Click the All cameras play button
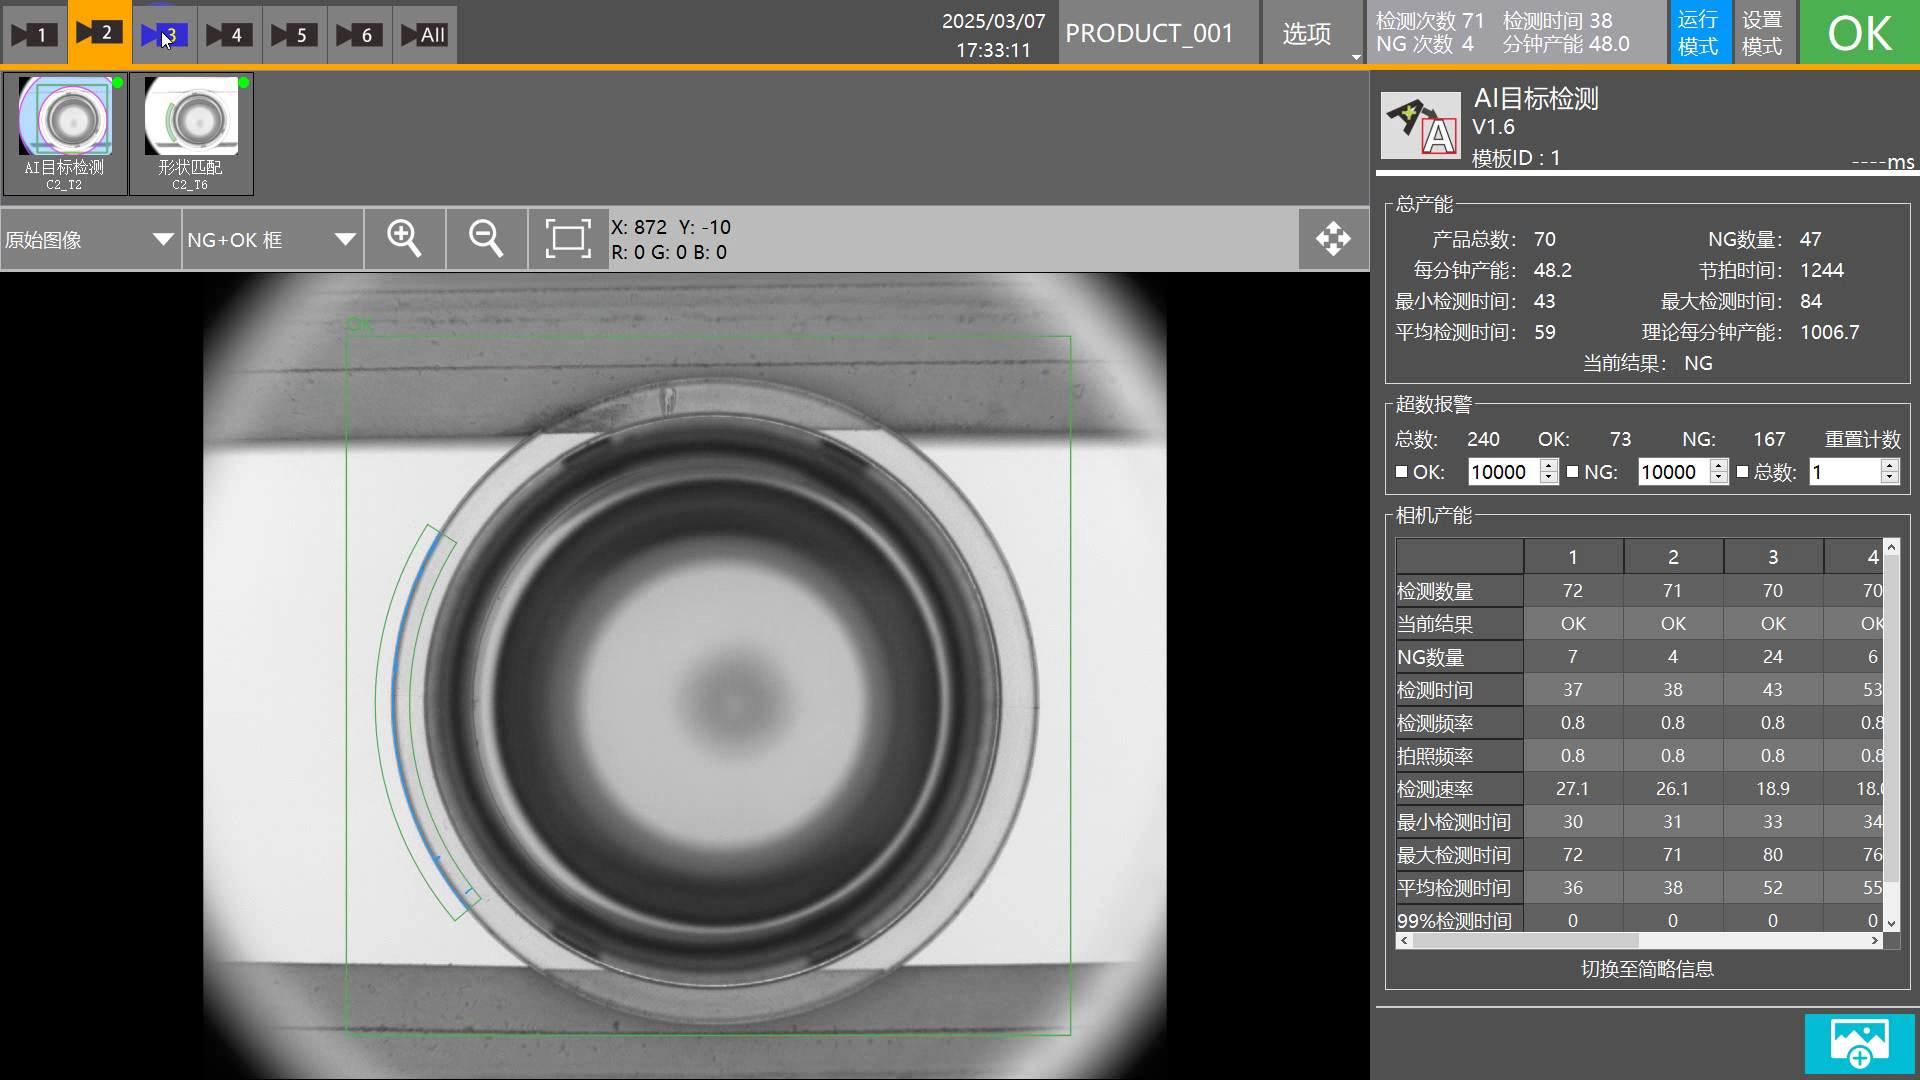 pos(424,35)
